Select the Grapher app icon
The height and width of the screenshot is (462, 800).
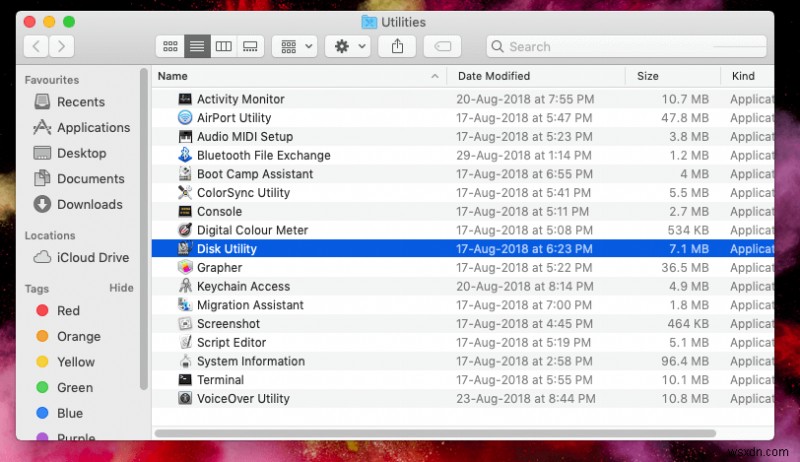click(185, 268)
